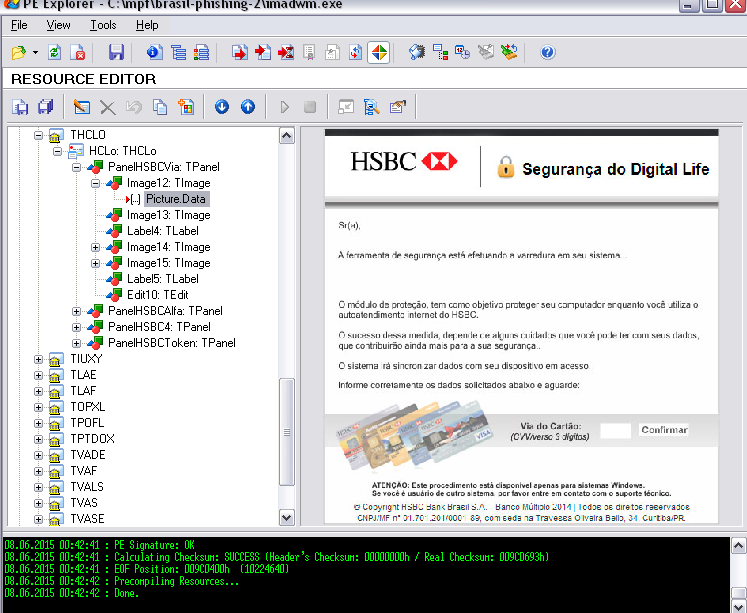Screen dimensions: 747x613
Task: Open the Tools menu
Action: (103, 25)
